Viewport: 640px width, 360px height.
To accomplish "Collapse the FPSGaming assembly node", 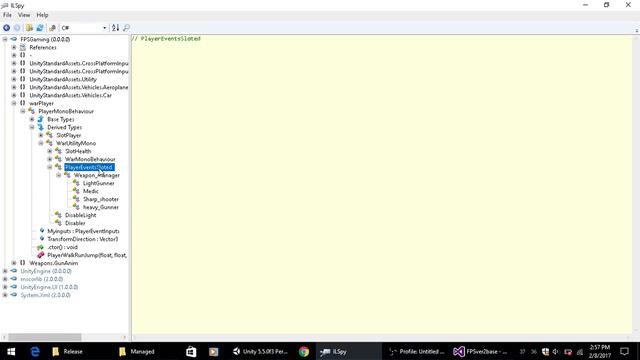I will pyautogui.click(x=5, y=39).
